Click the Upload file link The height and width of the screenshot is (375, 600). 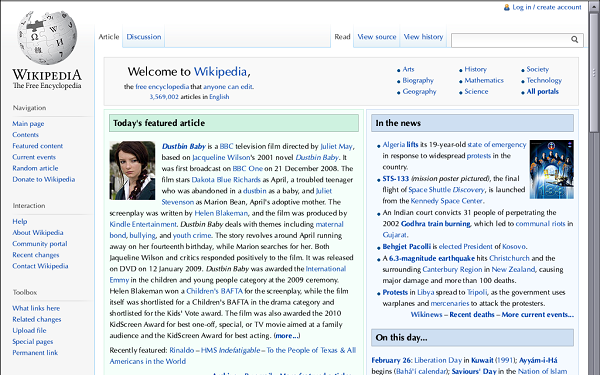pyautogui.click(x=29, y=330)
